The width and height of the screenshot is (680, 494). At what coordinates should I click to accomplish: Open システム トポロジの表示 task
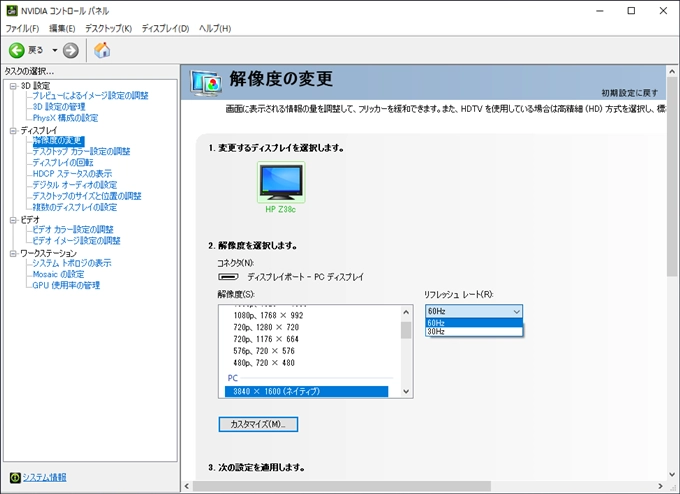point(72,263)
